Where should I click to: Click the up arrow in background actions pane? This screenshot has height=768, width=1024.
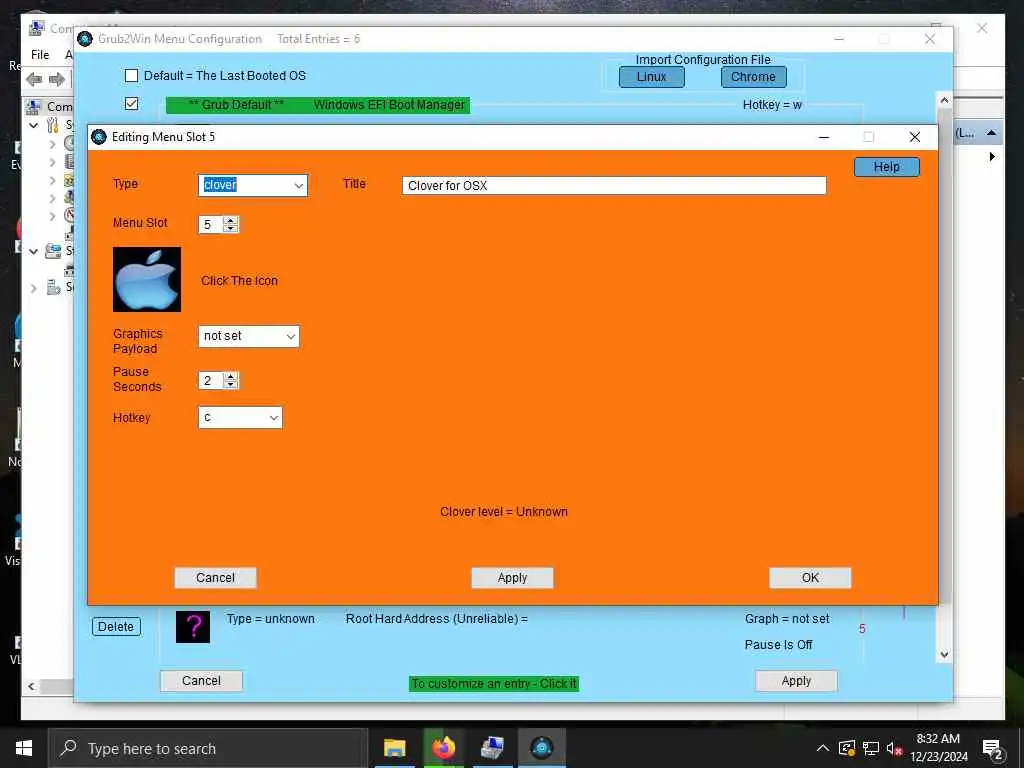click(991, 133)
